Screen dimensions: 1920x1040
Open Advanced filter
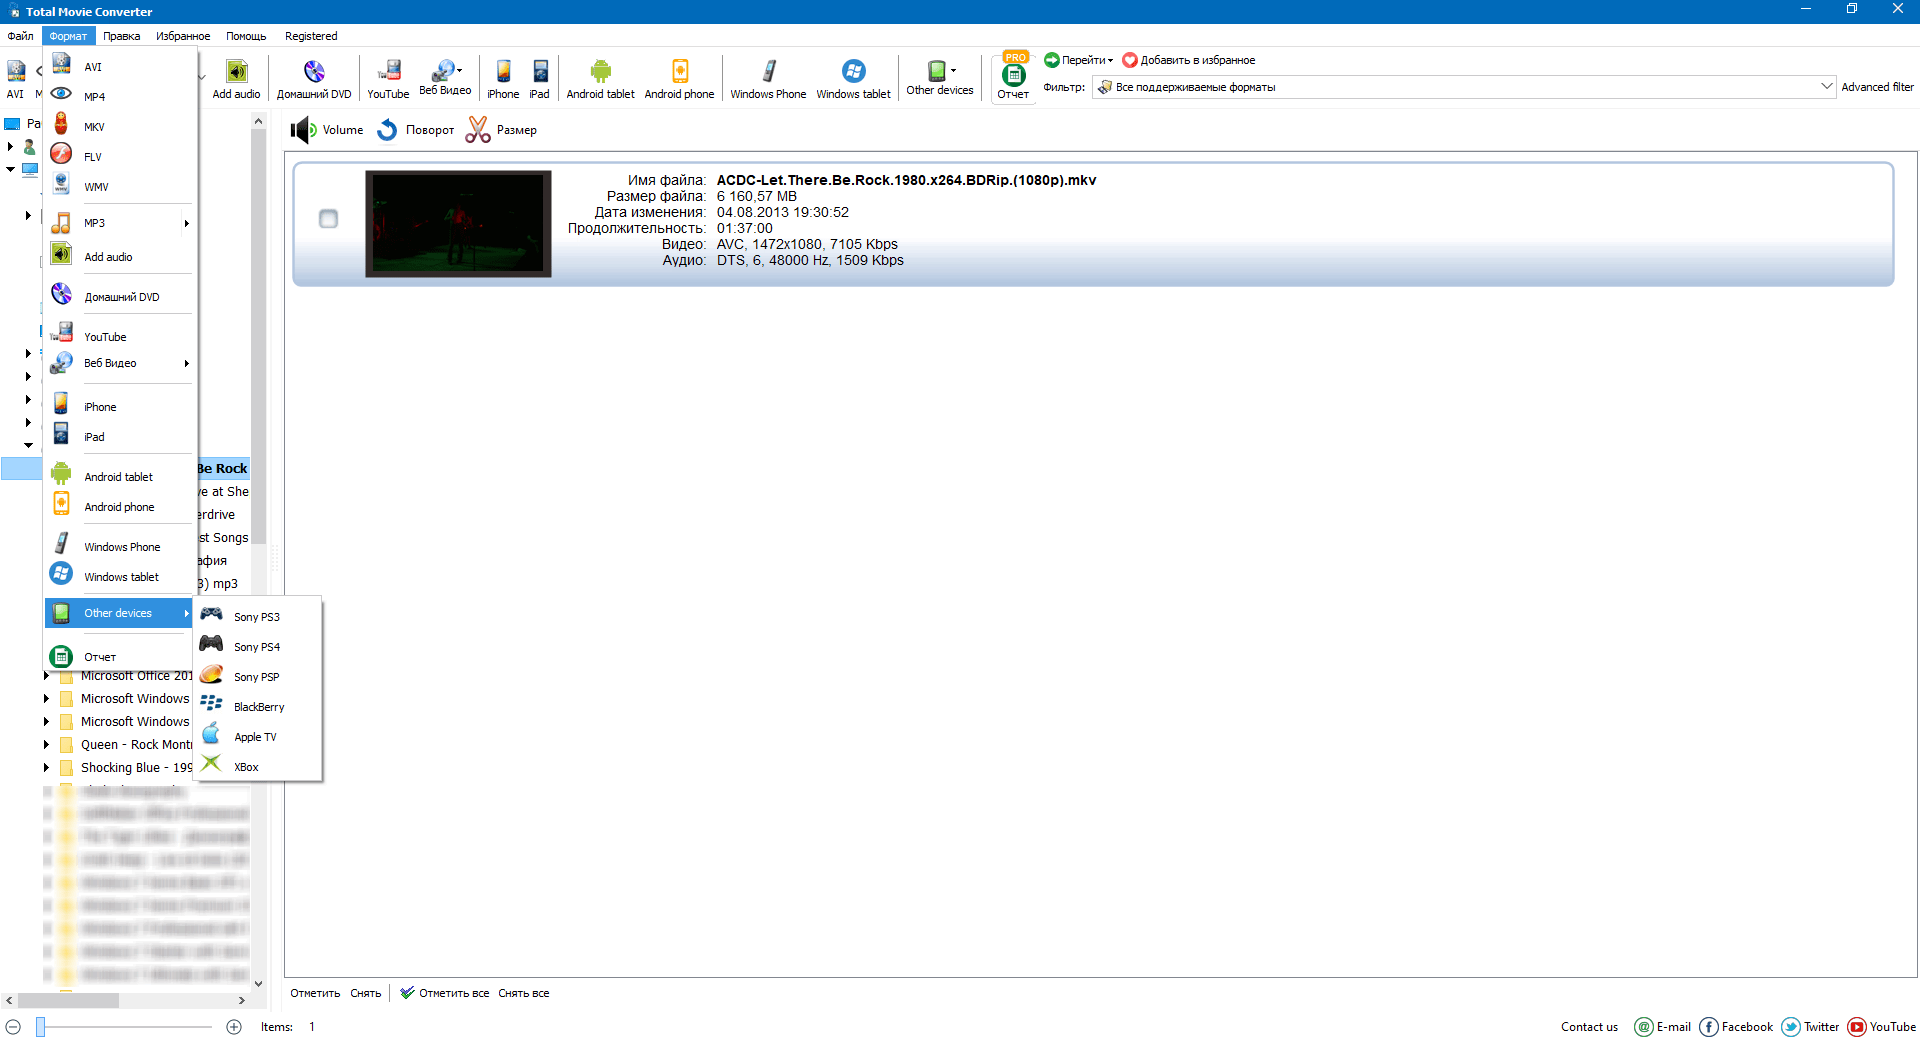1877,87
